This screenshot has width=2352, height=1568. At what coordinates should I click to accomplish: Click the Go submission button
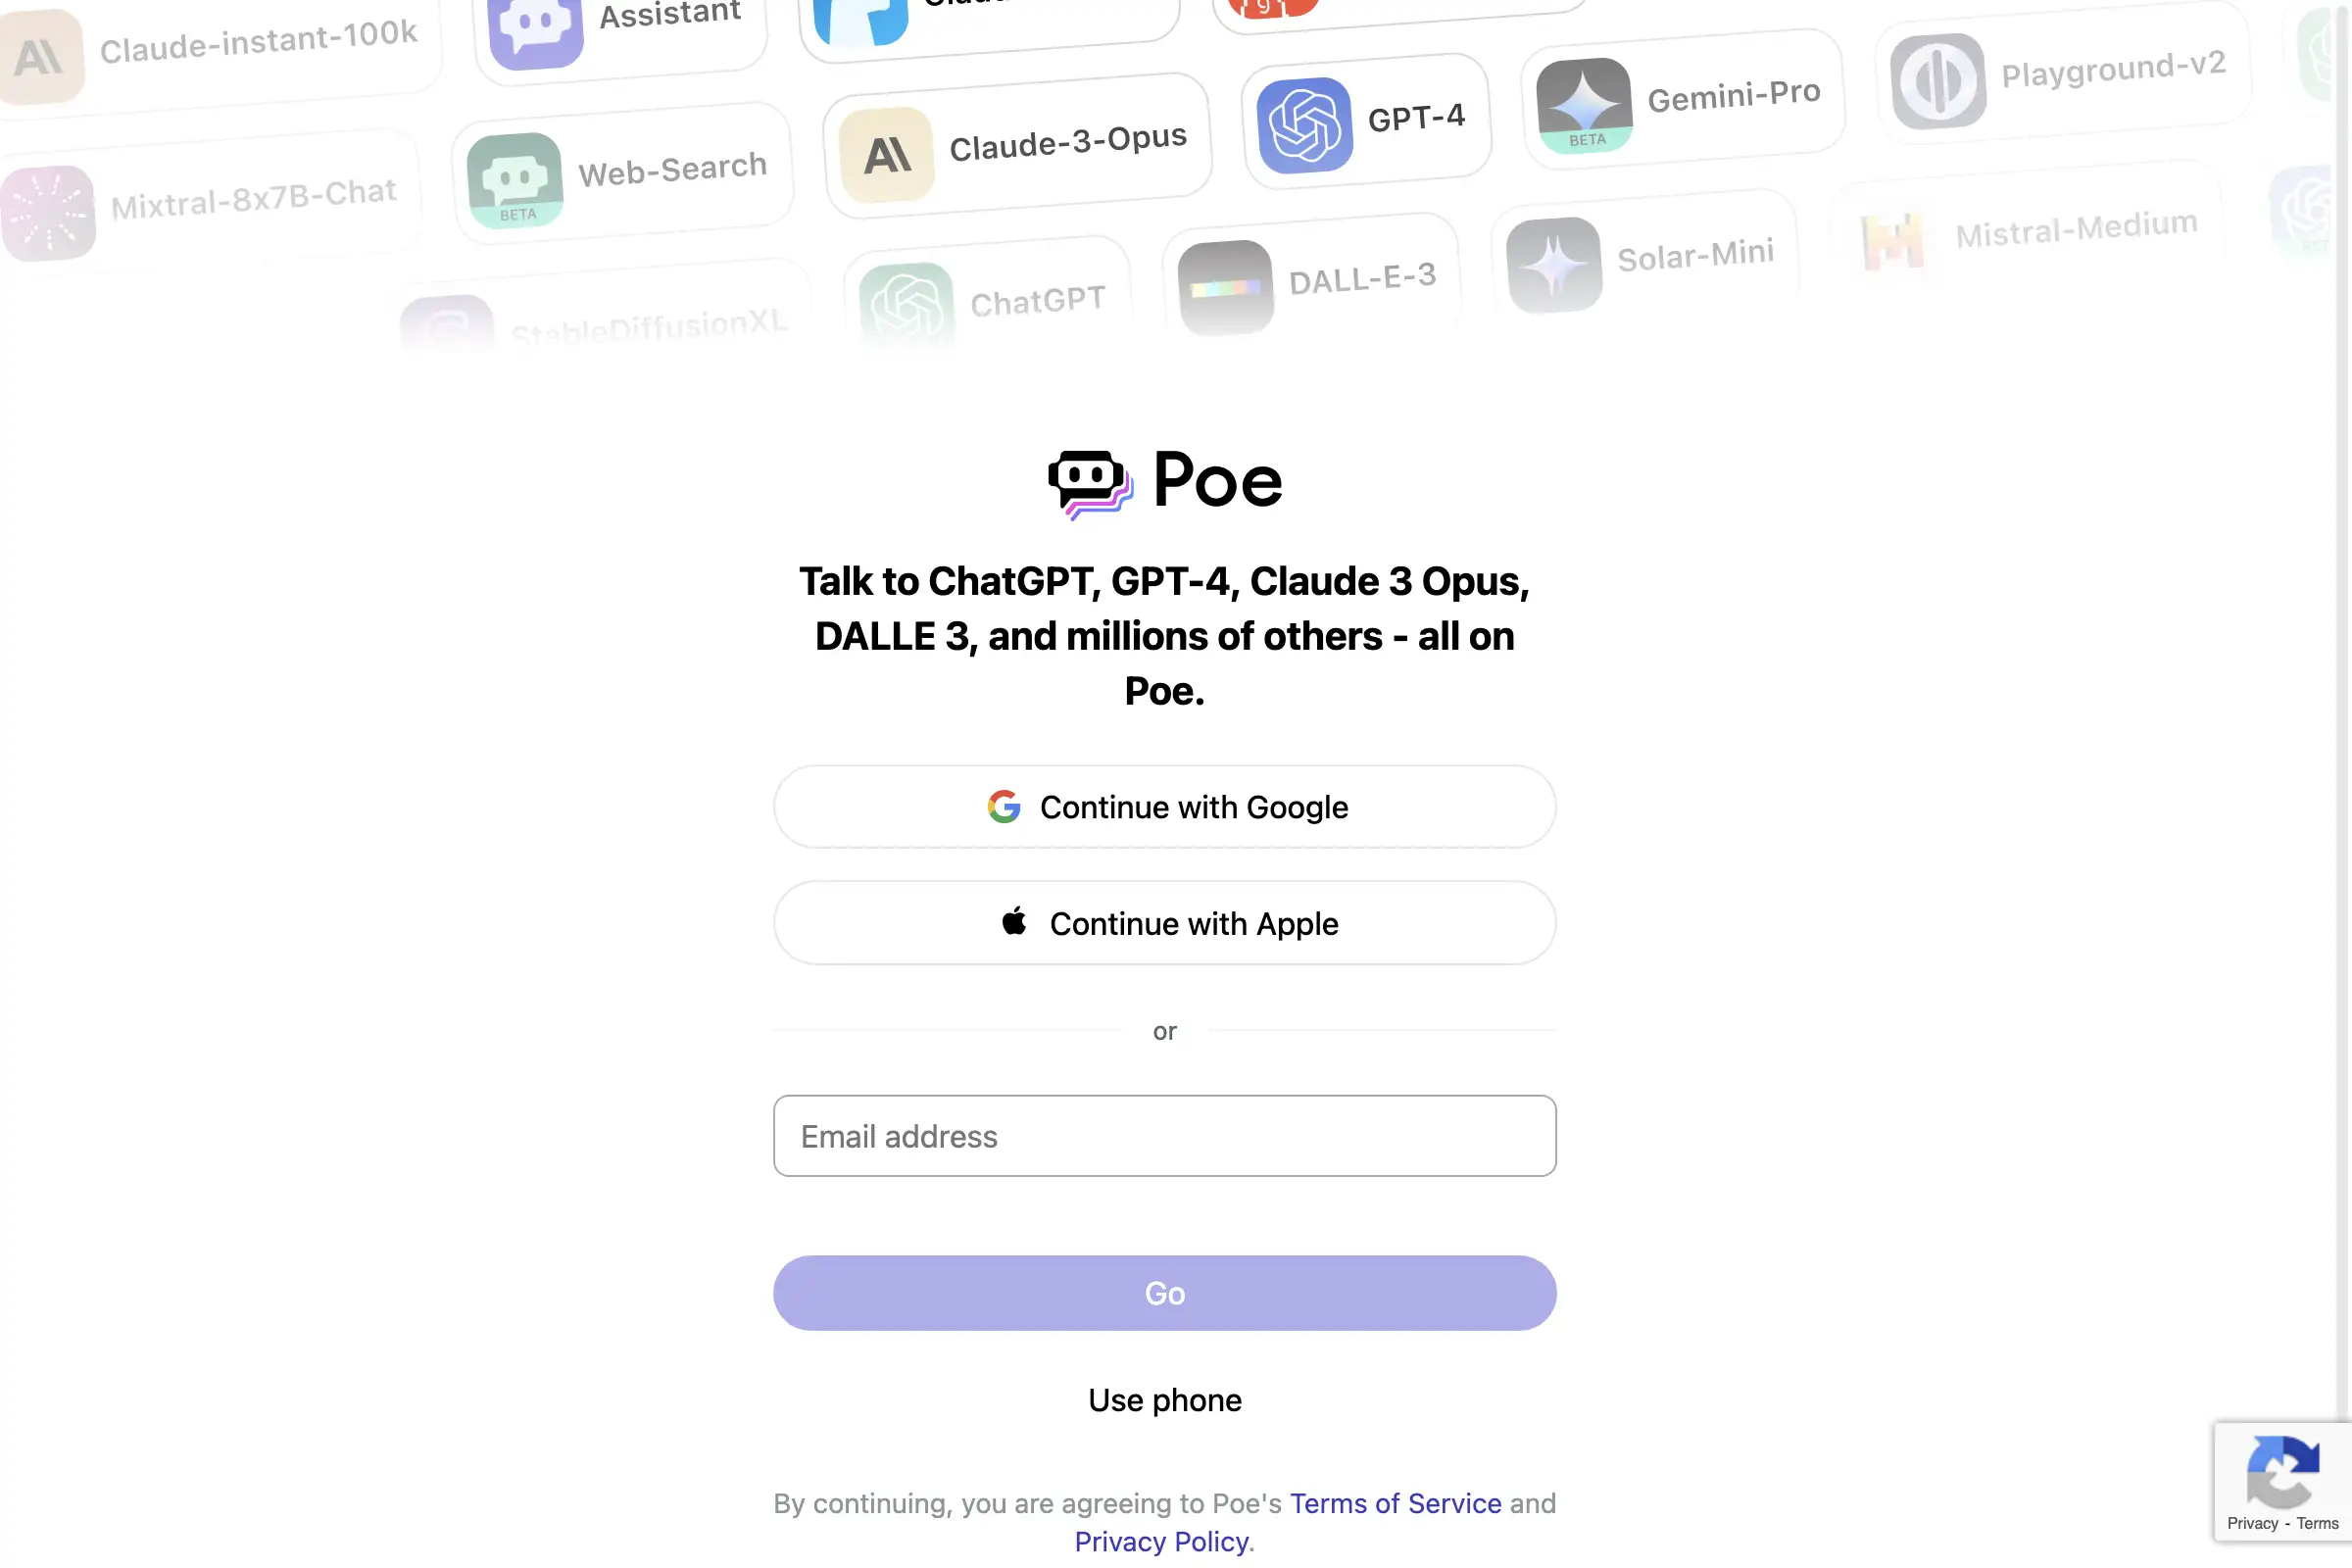pos(1164,1292)
